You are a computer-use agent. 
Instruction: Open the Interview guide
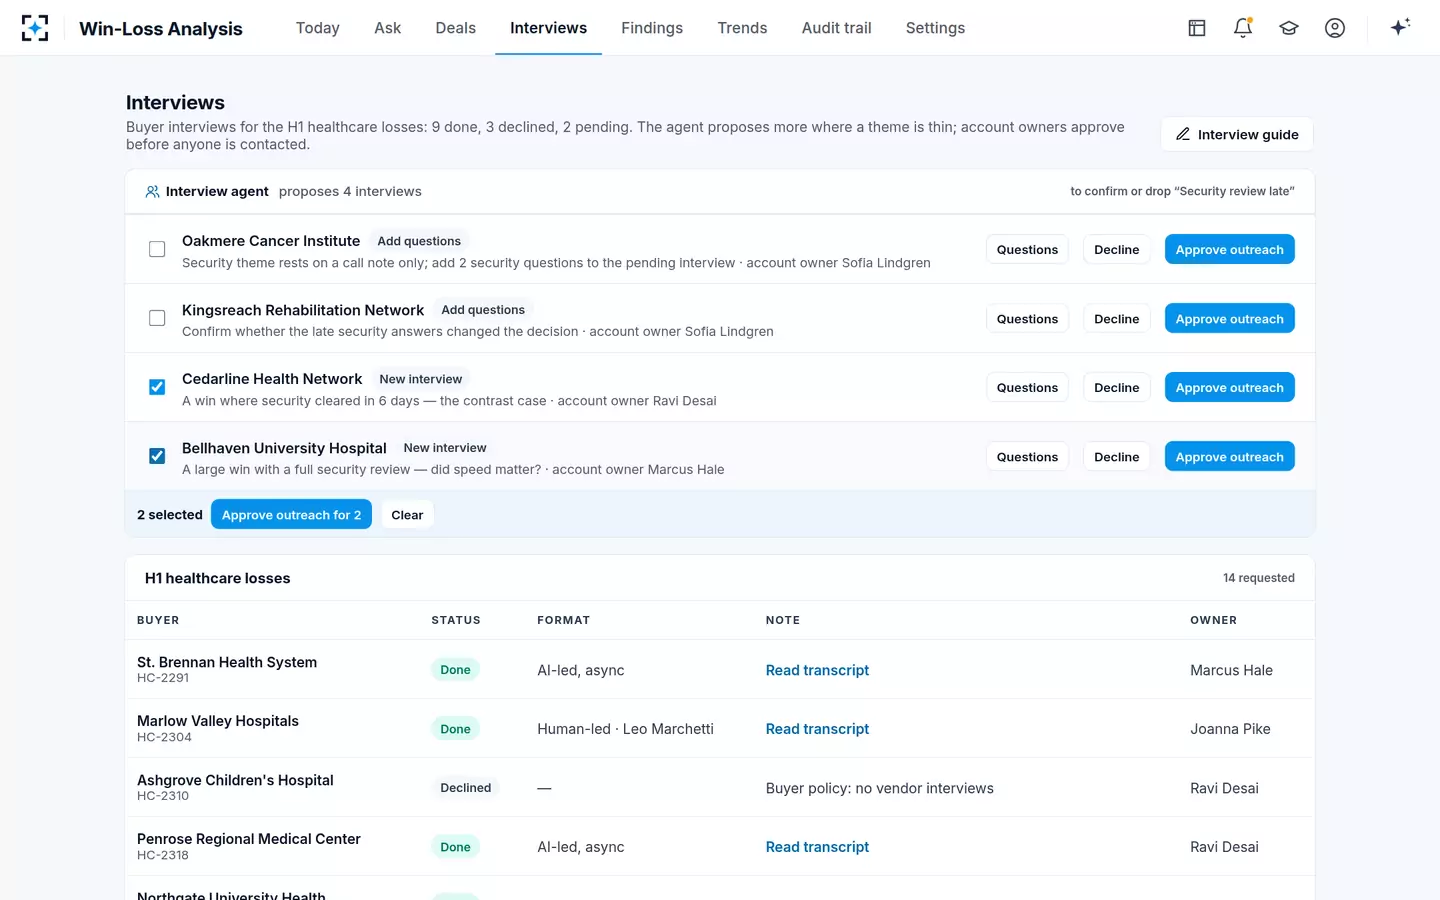(1237, 134)
